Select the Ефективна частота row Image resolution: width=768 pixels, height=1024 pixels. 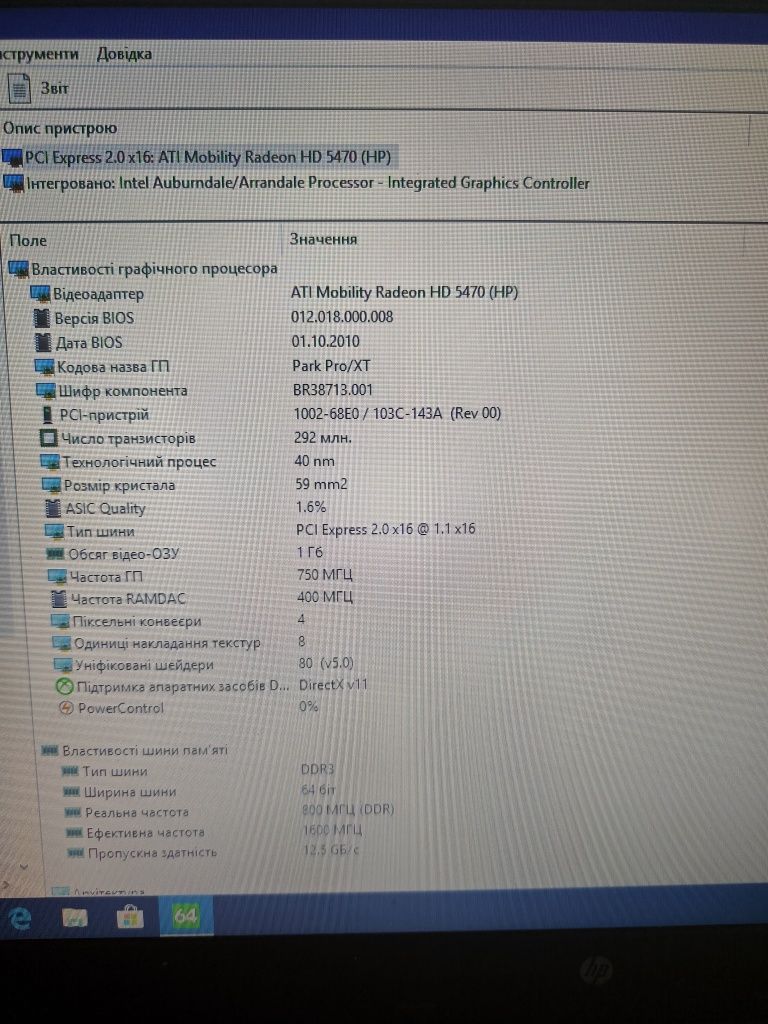[x=216, y=832]
